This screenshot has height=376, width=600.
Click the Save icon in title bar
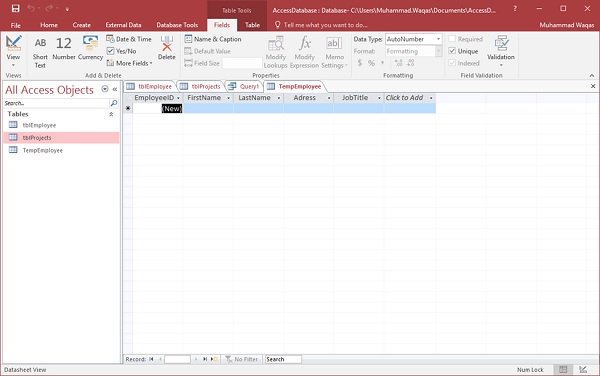(x=15, y=8)
